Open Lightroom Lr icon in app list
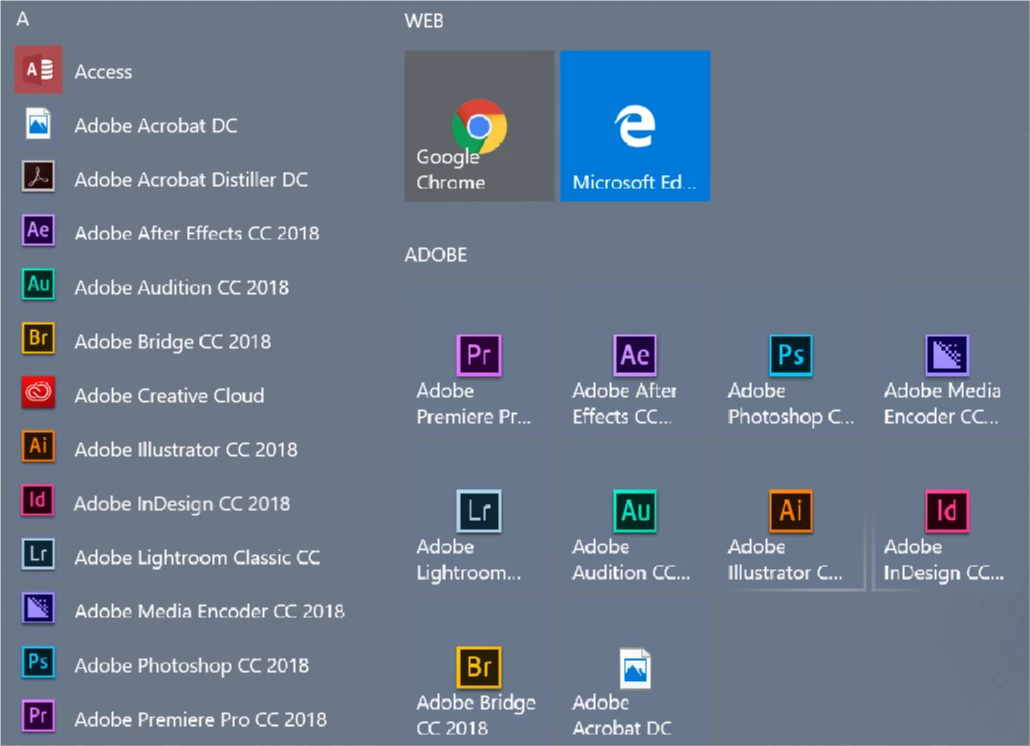Viewport: 1030px width, 746px height. tap(38, 554)
